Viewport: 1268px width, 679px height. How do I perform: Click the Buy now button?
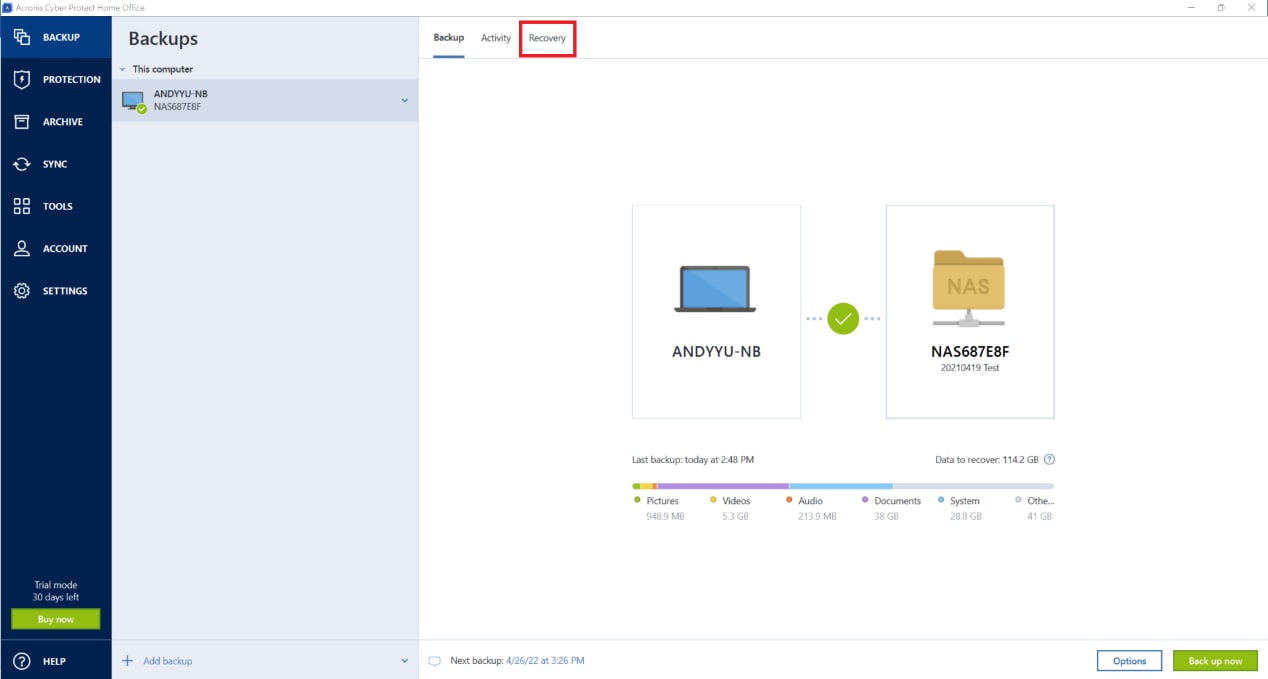coord(56,619)
